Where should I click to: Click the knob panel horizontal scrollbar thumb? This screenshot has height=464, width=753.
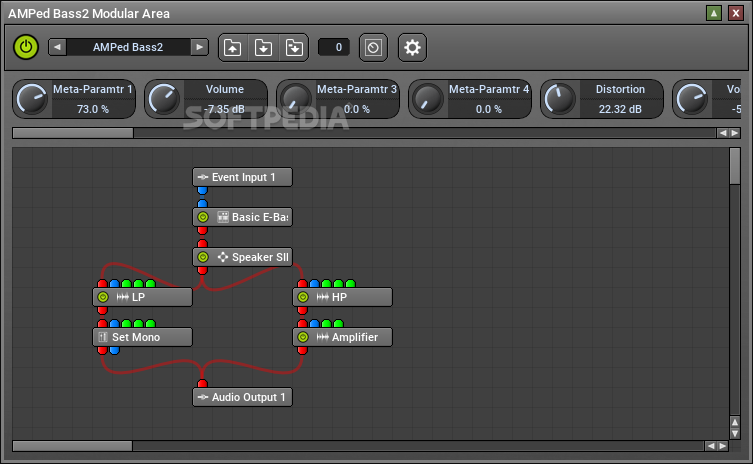tap(73, 133)
